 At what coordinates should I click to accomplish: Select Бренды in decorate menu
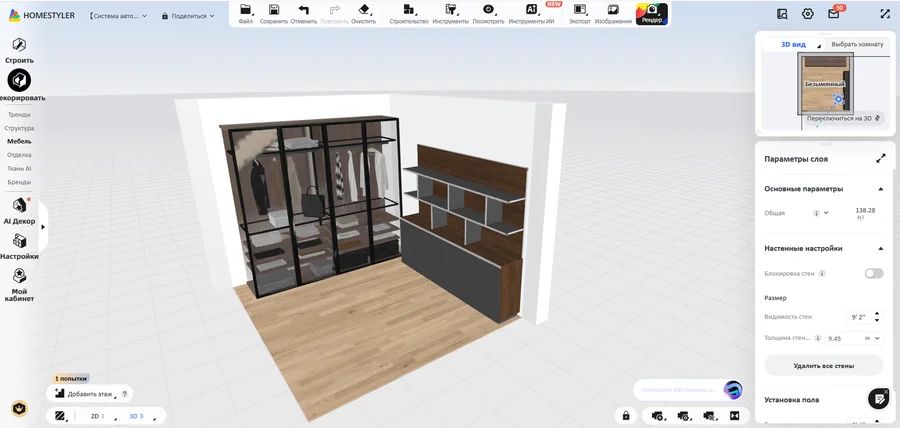pyautogui.click(x=20, y=182)
